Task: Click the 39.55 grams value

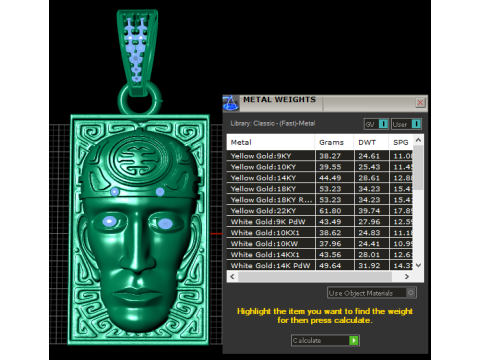Action: 330,167
